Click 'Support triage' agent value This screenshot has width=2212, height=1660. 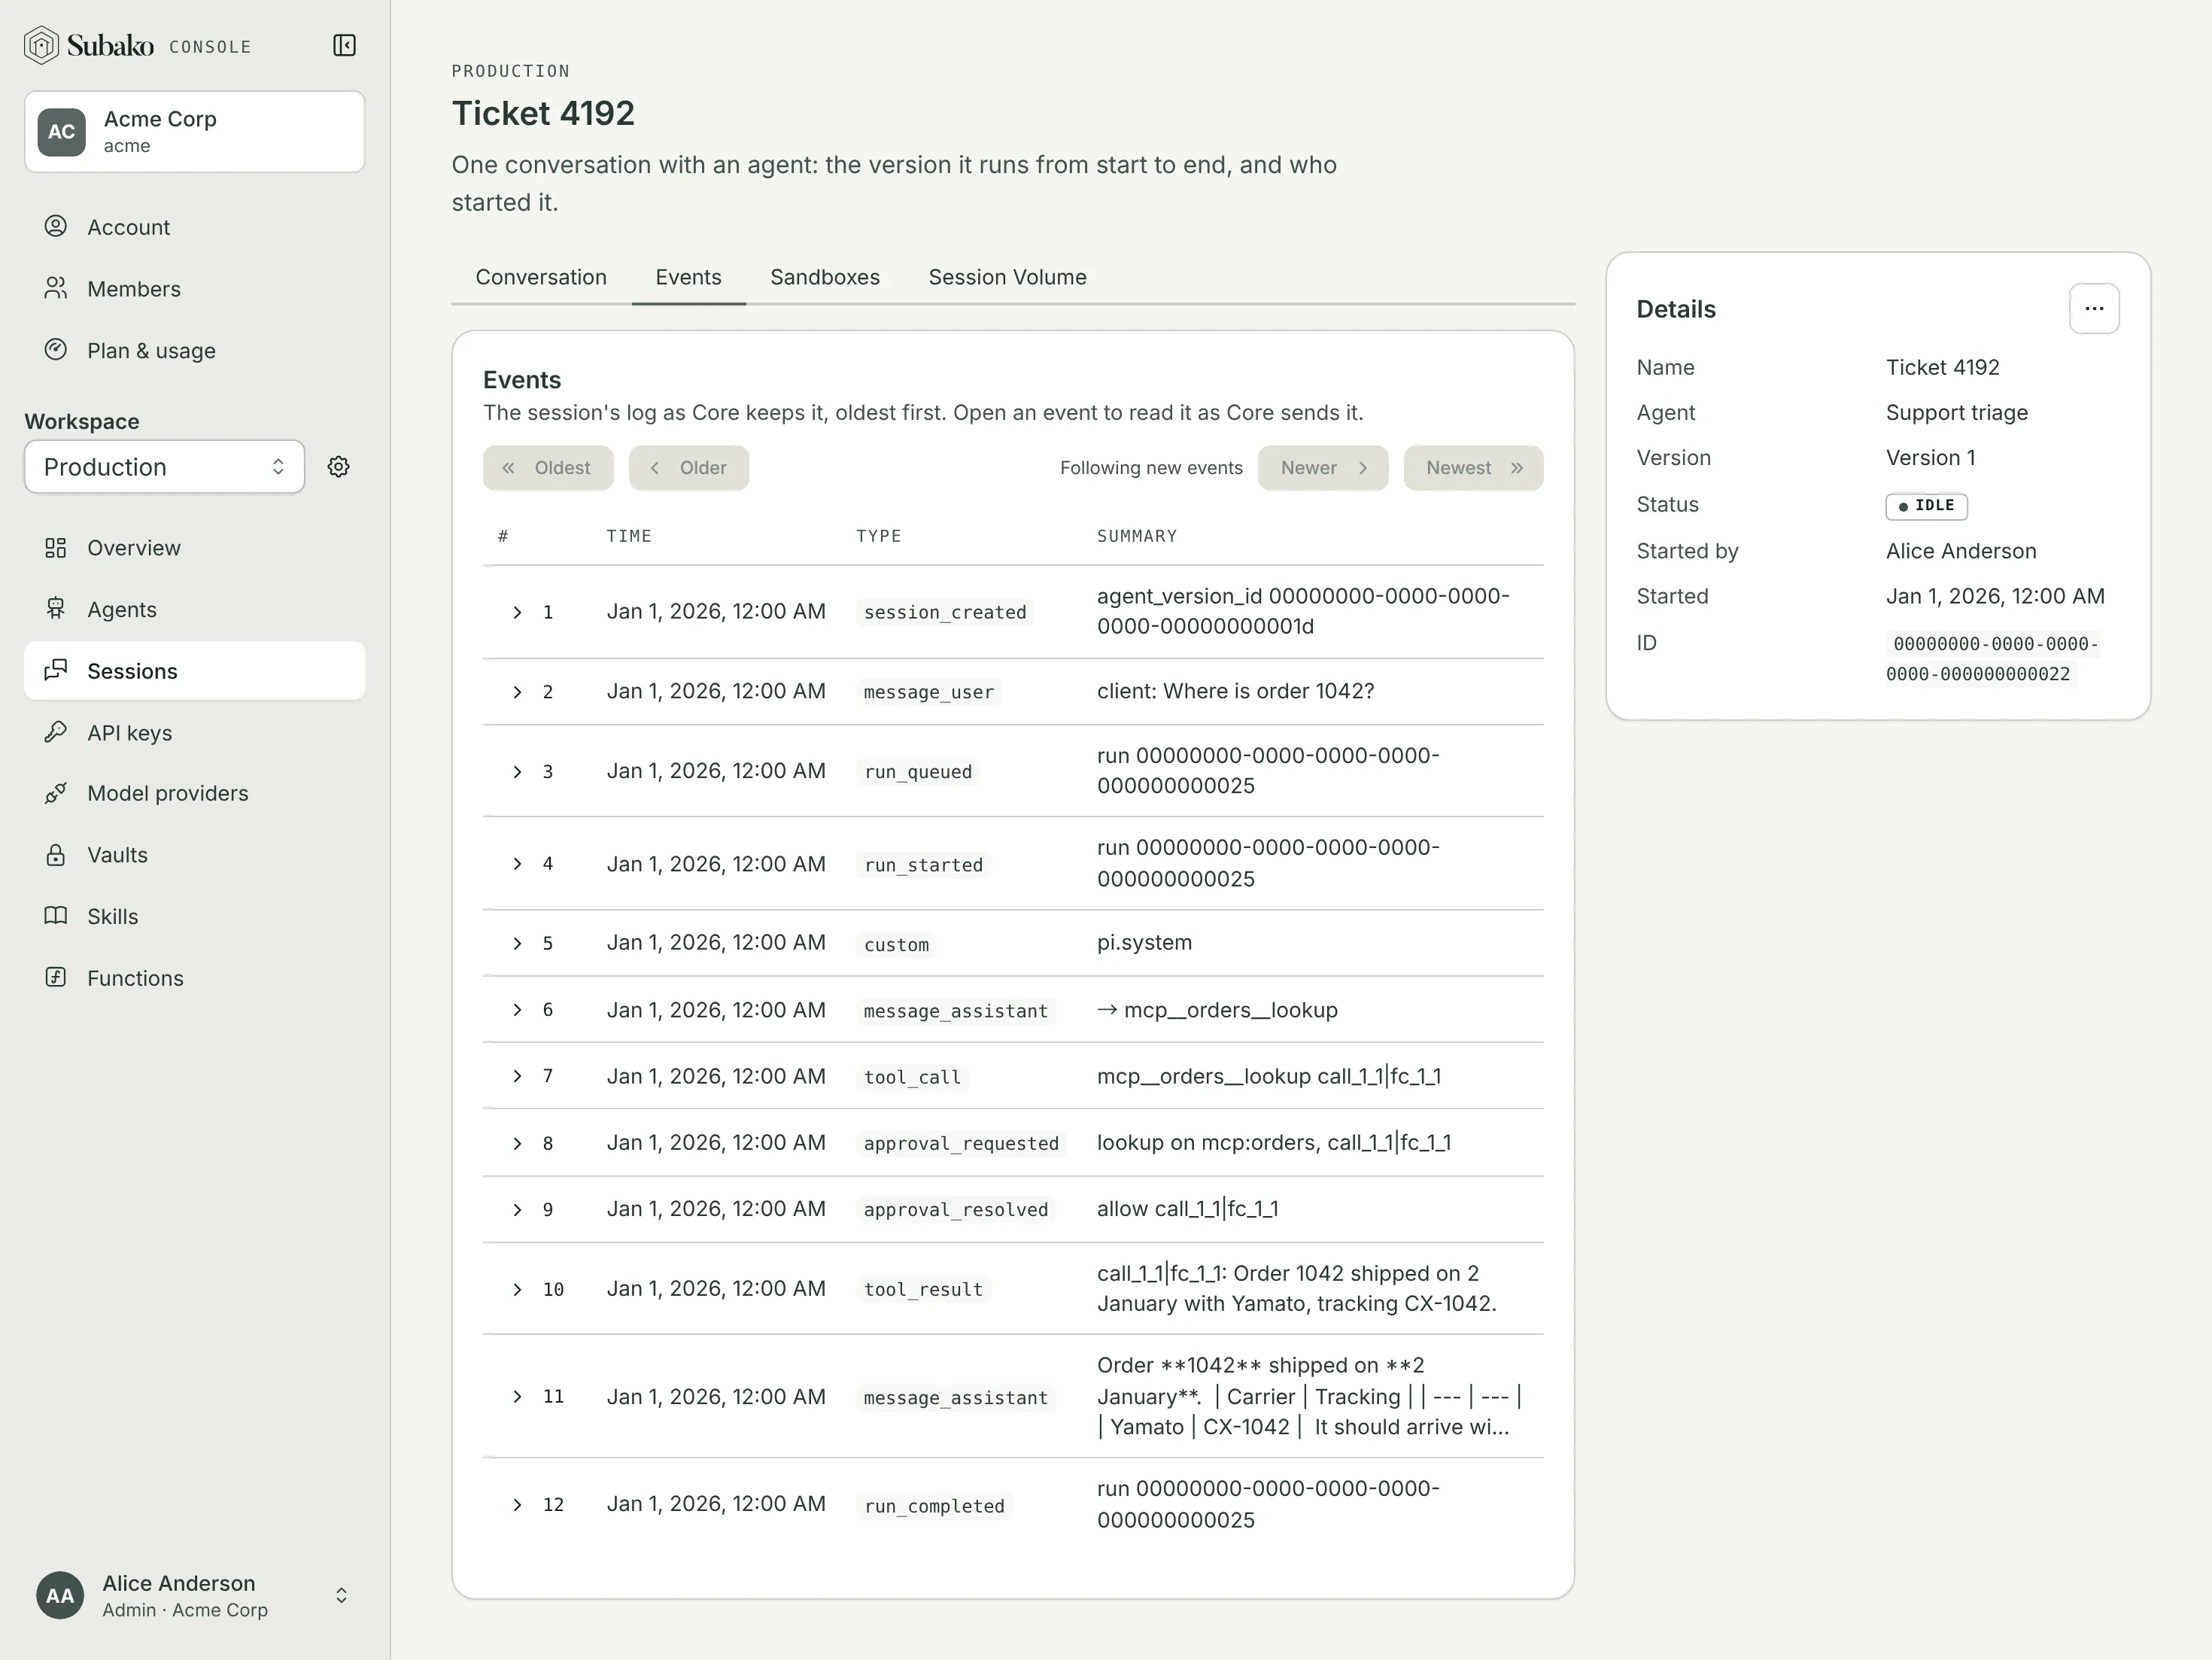point(1956,412)
